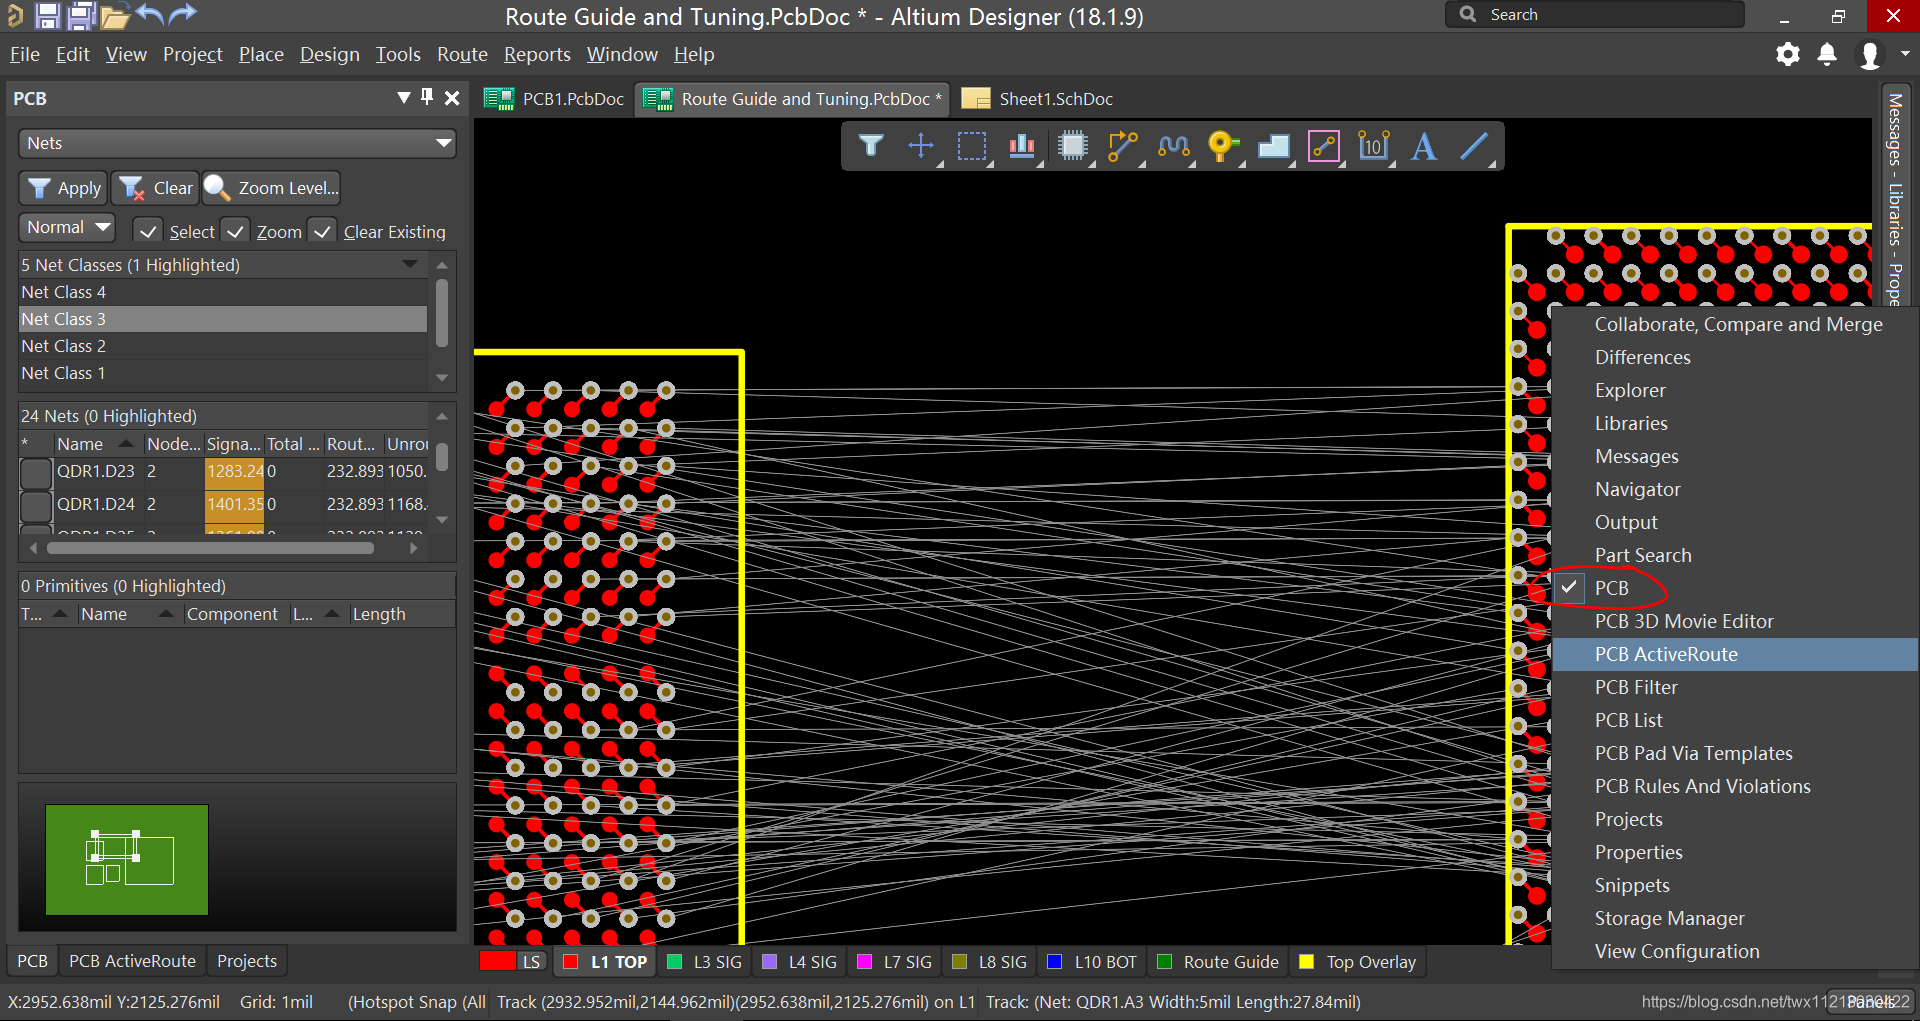Toggle the Select checkbox
Screen dimensions: 1920x1021
tap(148, 231)
